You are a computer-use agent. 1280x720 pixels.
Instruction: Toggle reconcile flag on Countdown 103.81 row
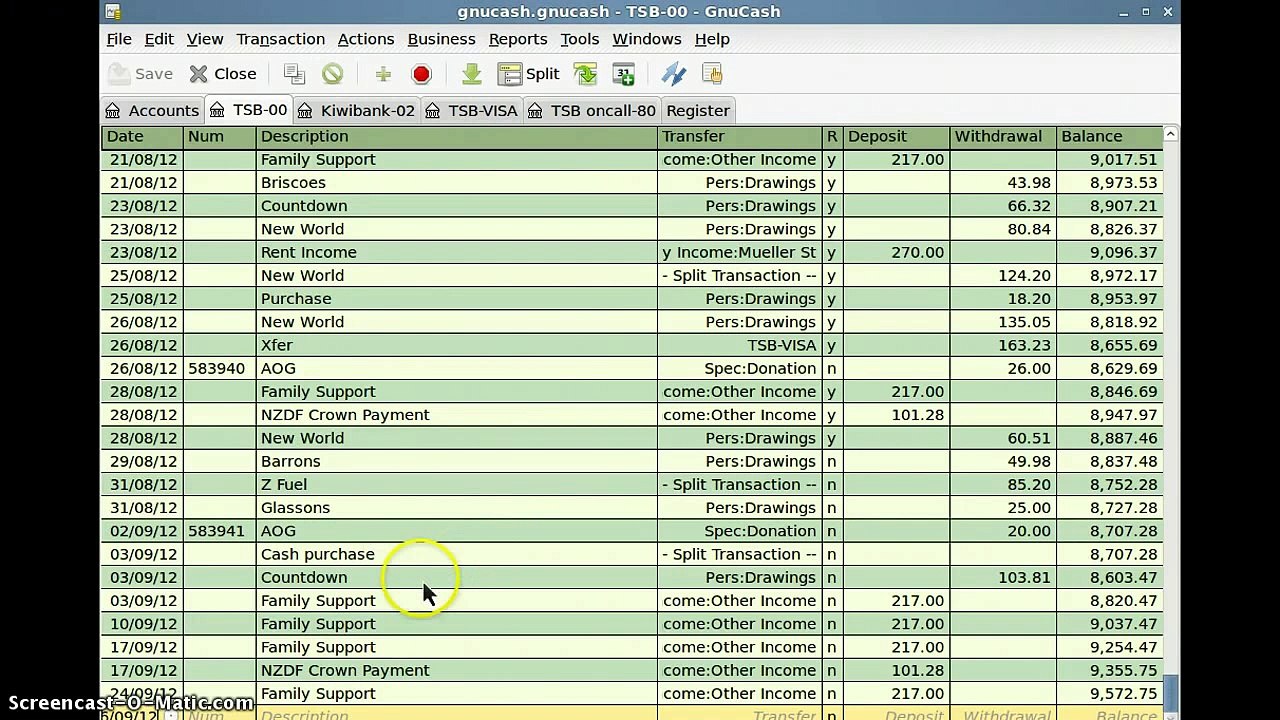pos(832,577)
